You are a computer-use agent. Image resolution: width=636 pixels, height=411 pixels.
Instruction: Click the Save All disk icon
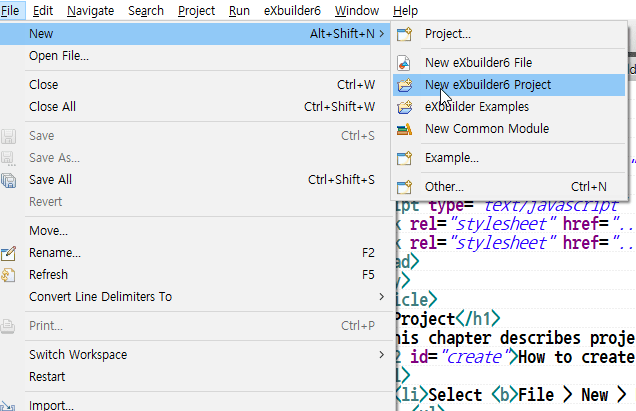[10, 180]
